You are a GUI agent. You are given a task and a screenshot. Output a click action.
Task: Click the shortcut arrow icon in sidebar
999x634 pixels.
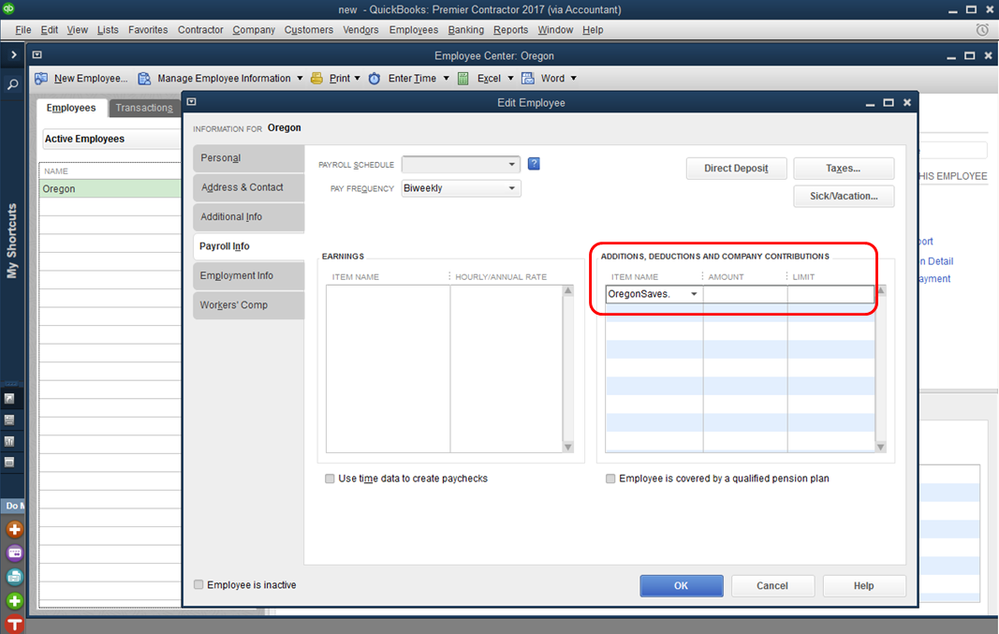tap(10, 398)
